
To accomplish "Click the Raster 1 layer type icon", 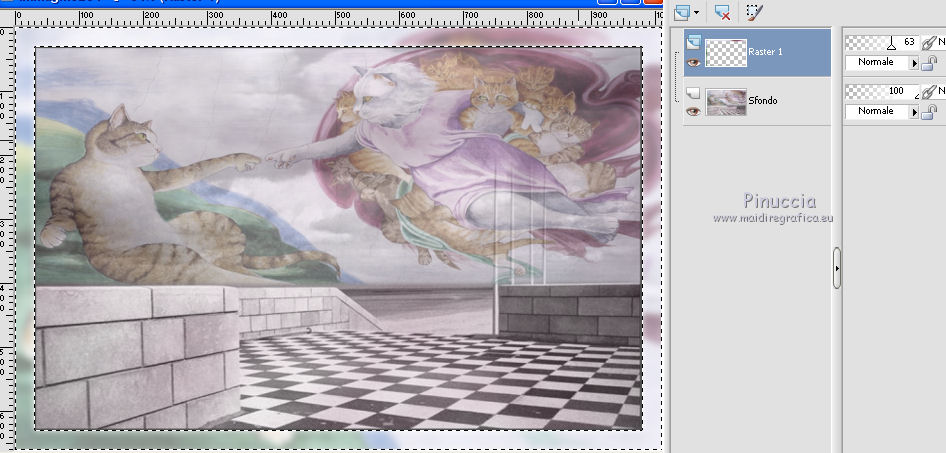I will (694, 42).
